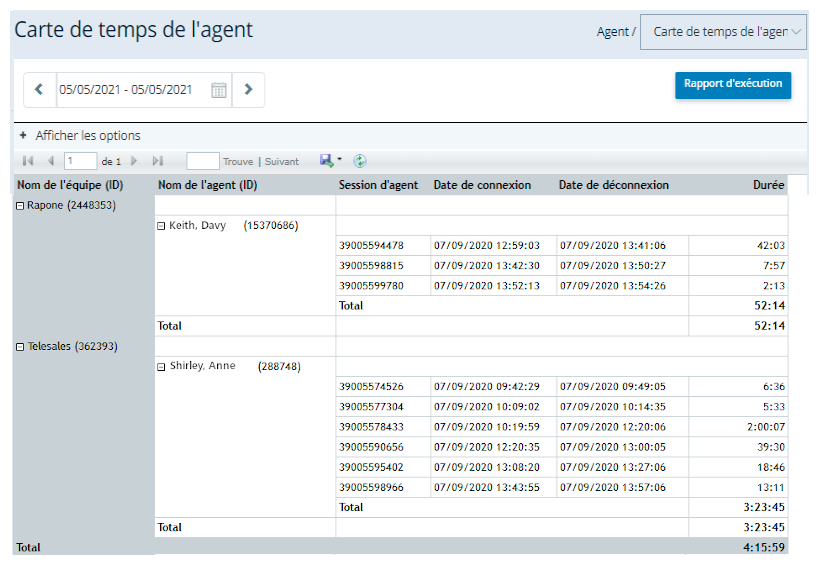Run the report with Rapport d'exécution
Screen dimensions: 818x571
tap(733, 85)
